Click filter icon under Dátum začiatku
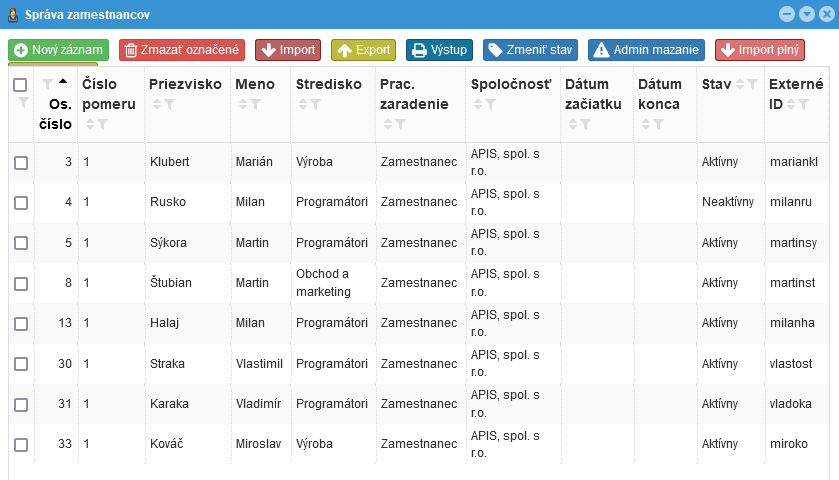The height and width of the screenshot is (480, 839). (x=585, y=124)
